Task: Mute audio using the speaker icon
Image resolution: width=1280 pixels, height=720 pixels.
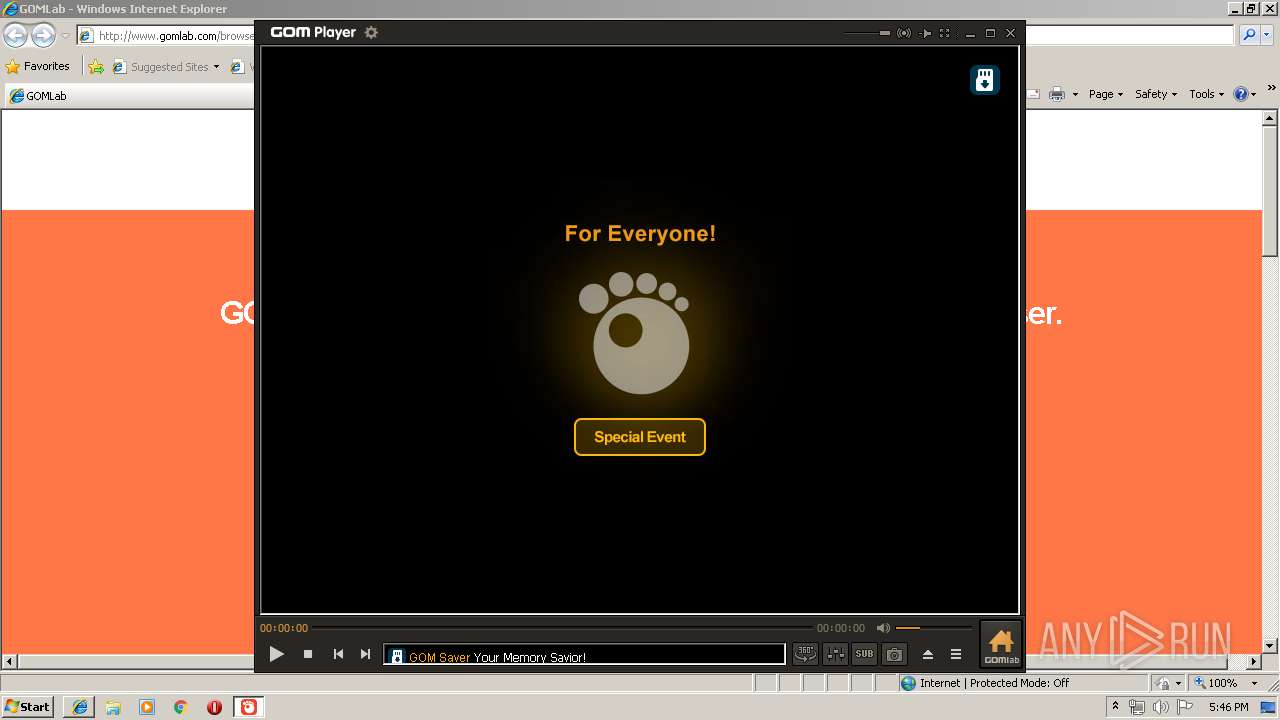Action: tap(883, 628)
